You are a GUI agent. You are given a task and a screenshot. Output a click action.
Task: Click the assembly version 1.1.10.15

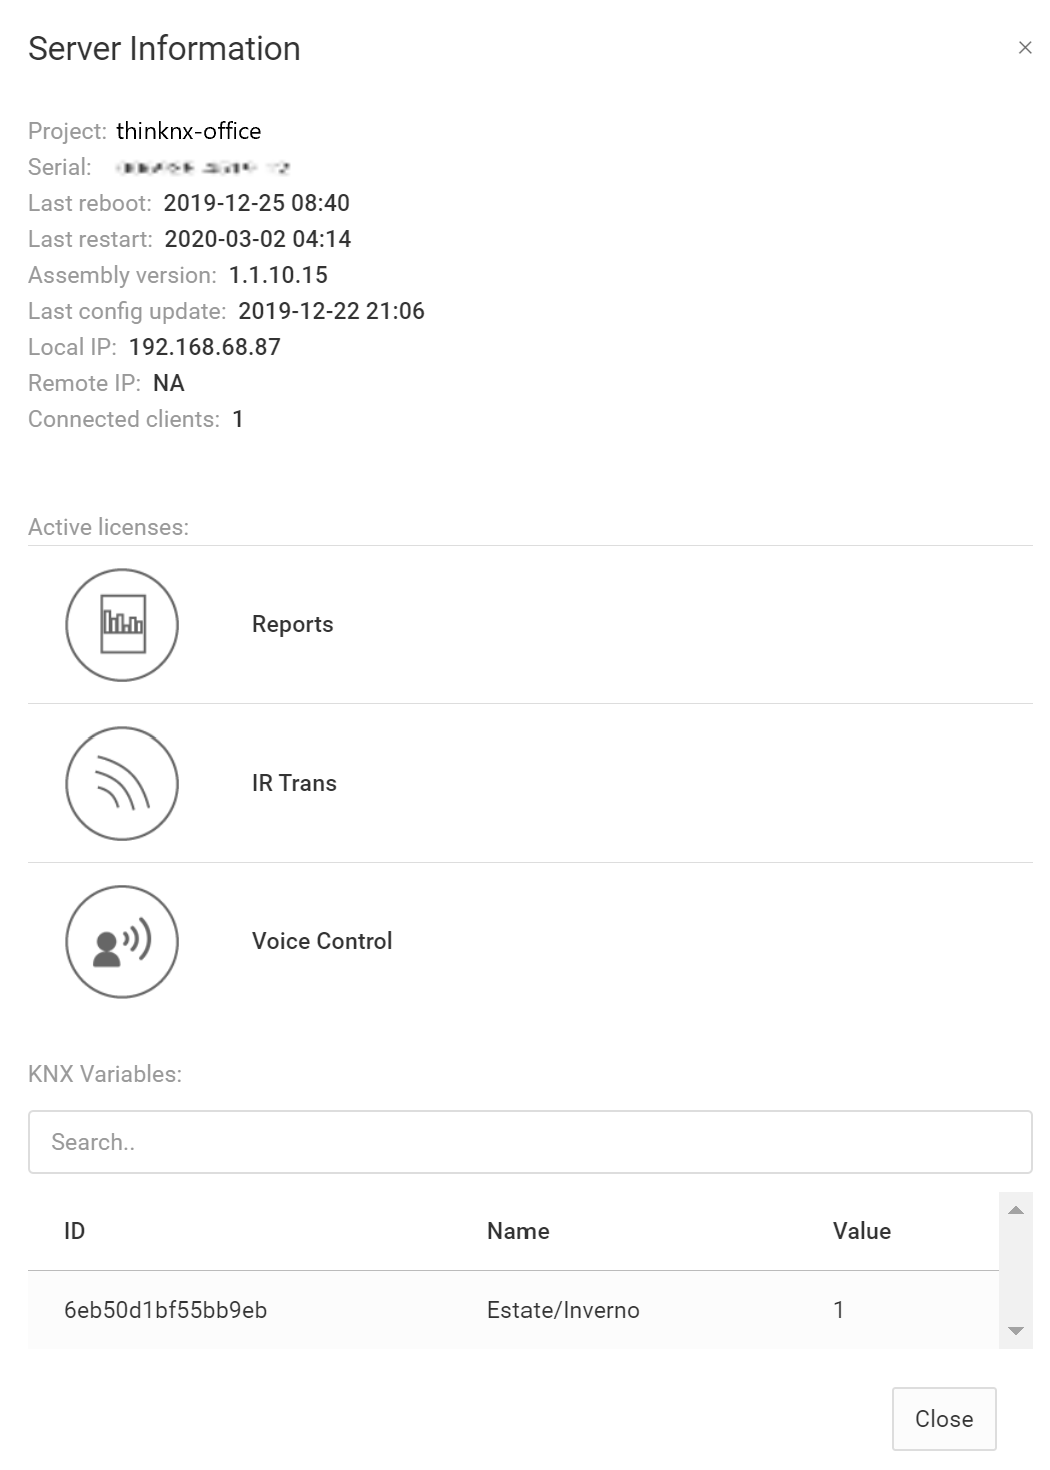pyautogui.click(x=278, y=275)
